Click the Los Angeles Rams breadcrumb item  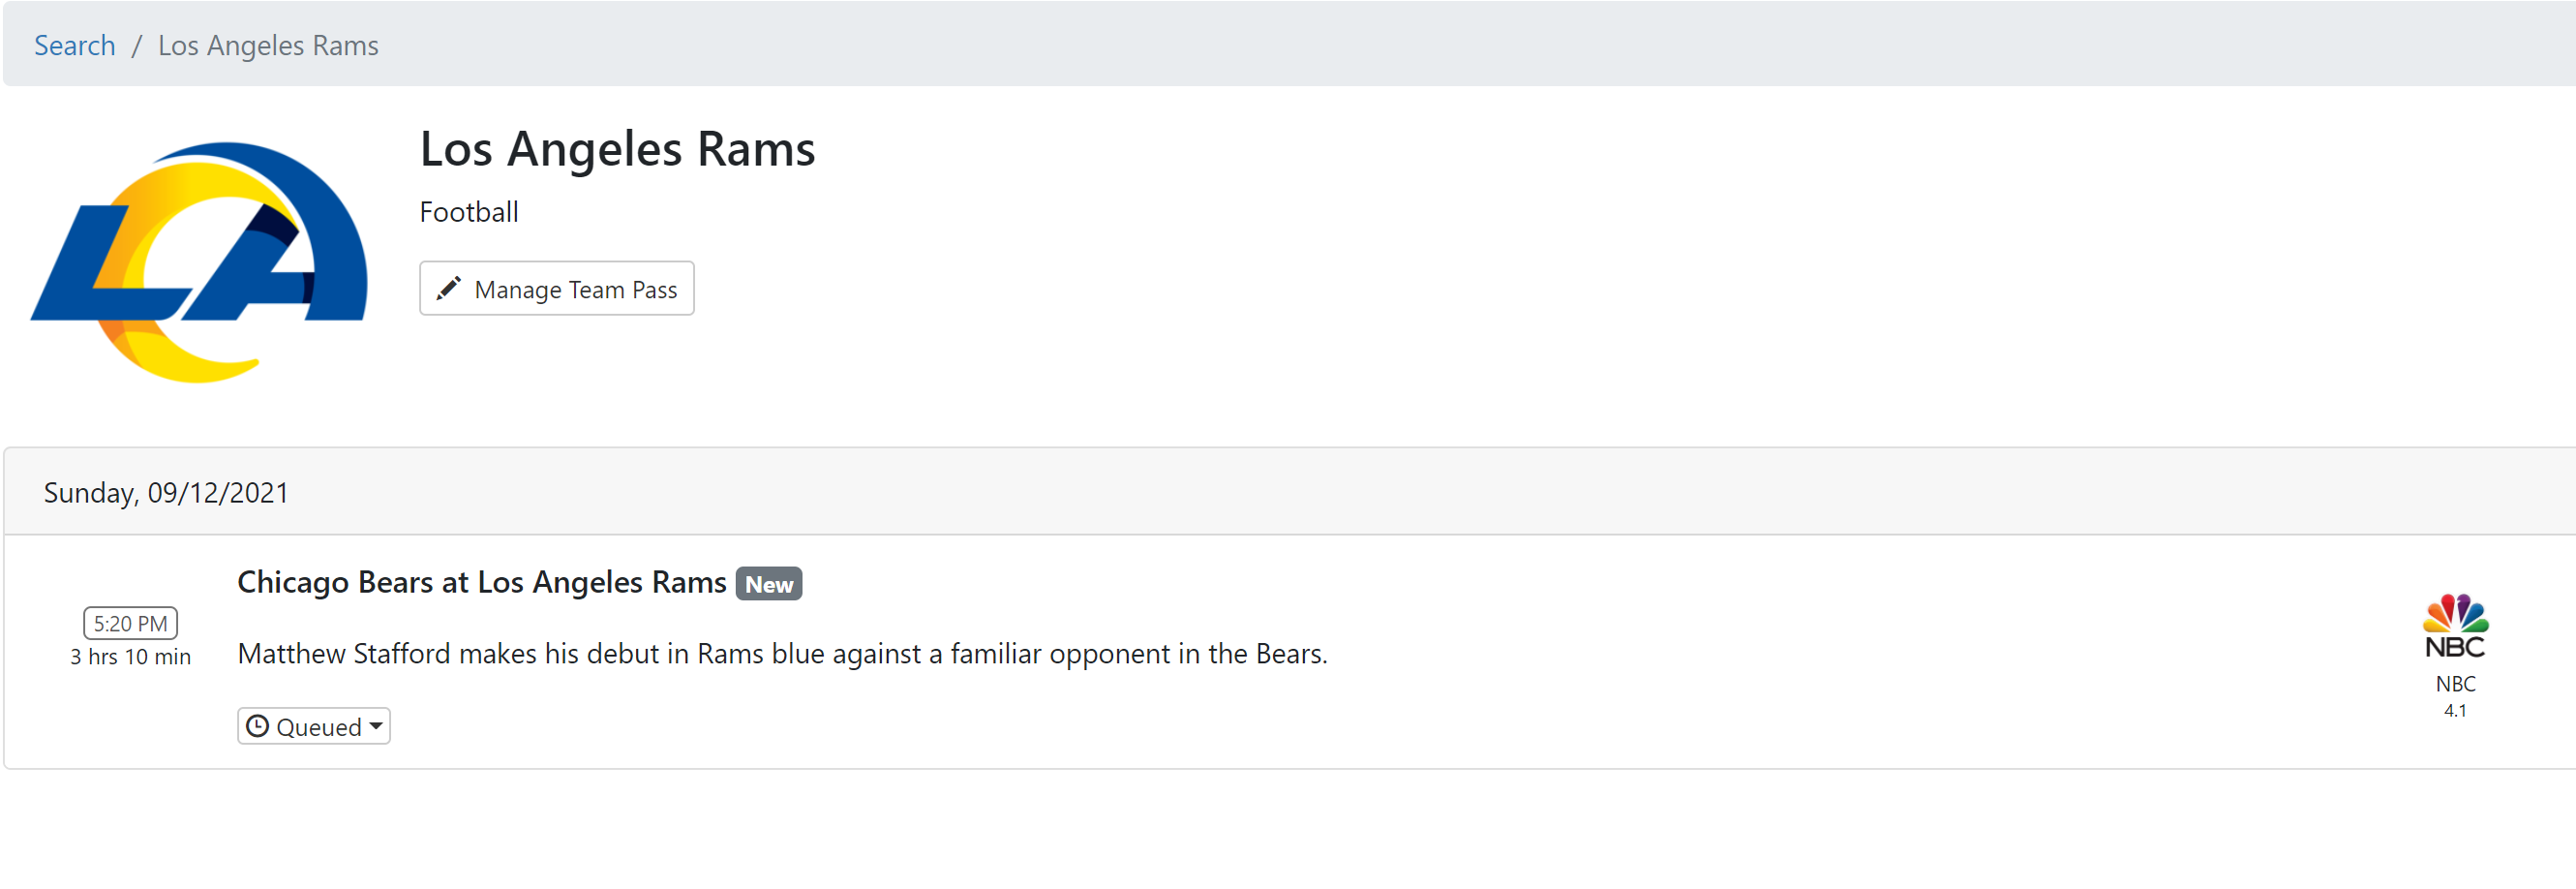click(268, 46)
